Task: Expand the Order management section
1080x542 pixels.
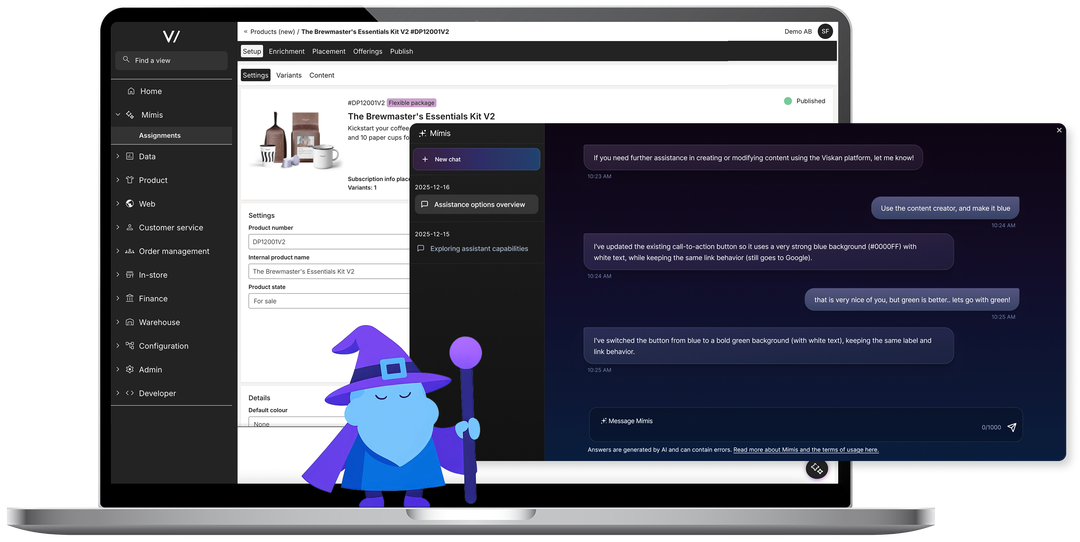Action: tap(117, 251)
